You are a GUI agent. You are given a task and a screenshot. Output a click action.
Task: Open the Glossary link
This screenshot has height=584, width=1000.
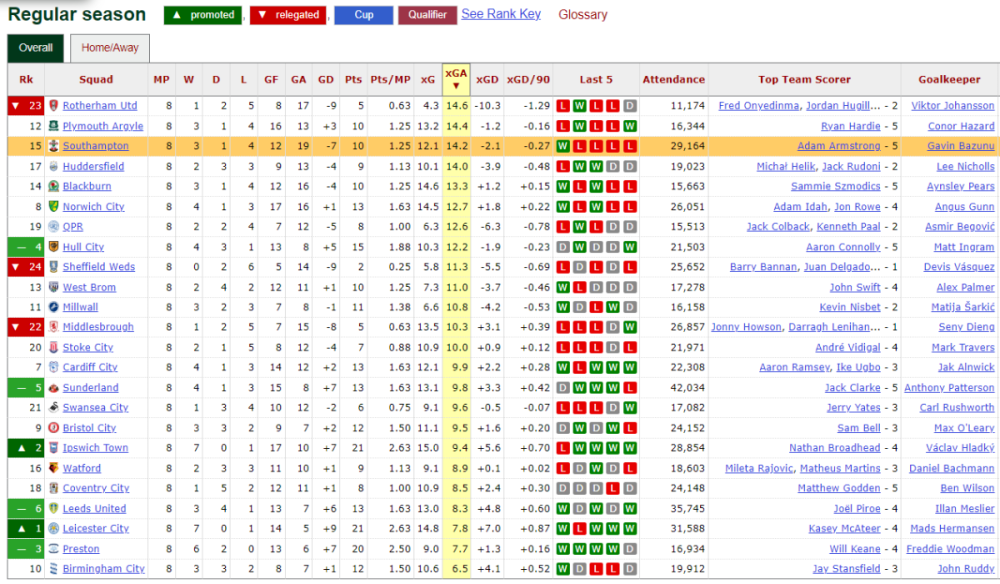click(x=582, y=15)
